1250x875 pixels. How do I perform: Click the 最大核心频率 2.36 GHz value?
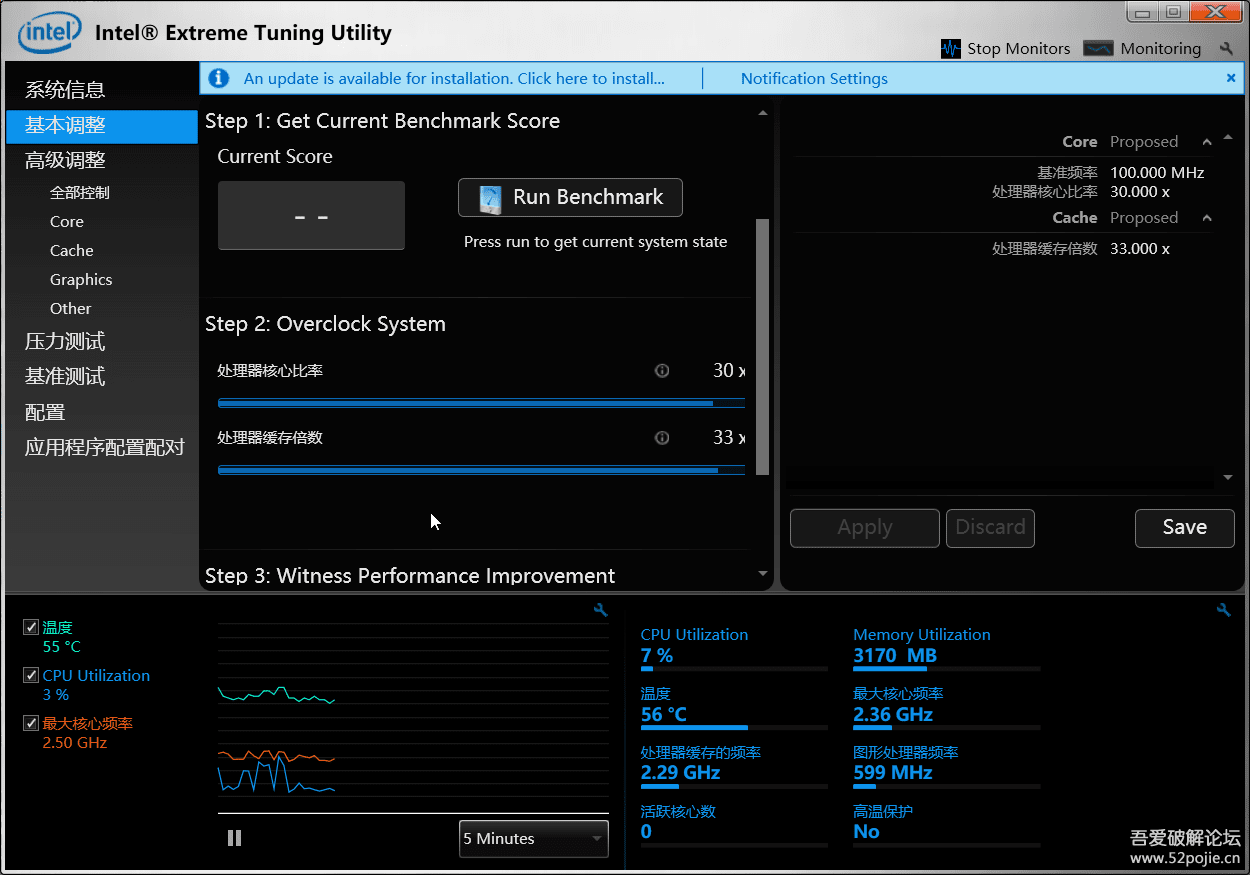pos(893,715)
